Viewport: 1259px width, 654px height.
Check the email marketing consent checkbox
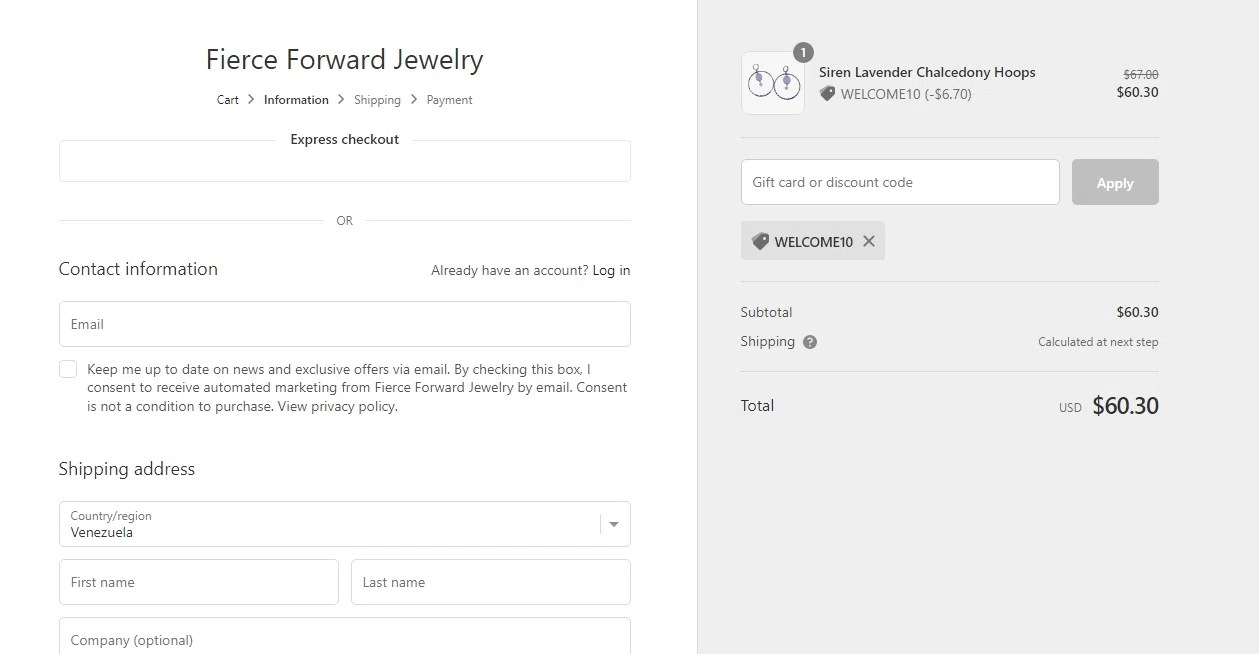[68, 369]
